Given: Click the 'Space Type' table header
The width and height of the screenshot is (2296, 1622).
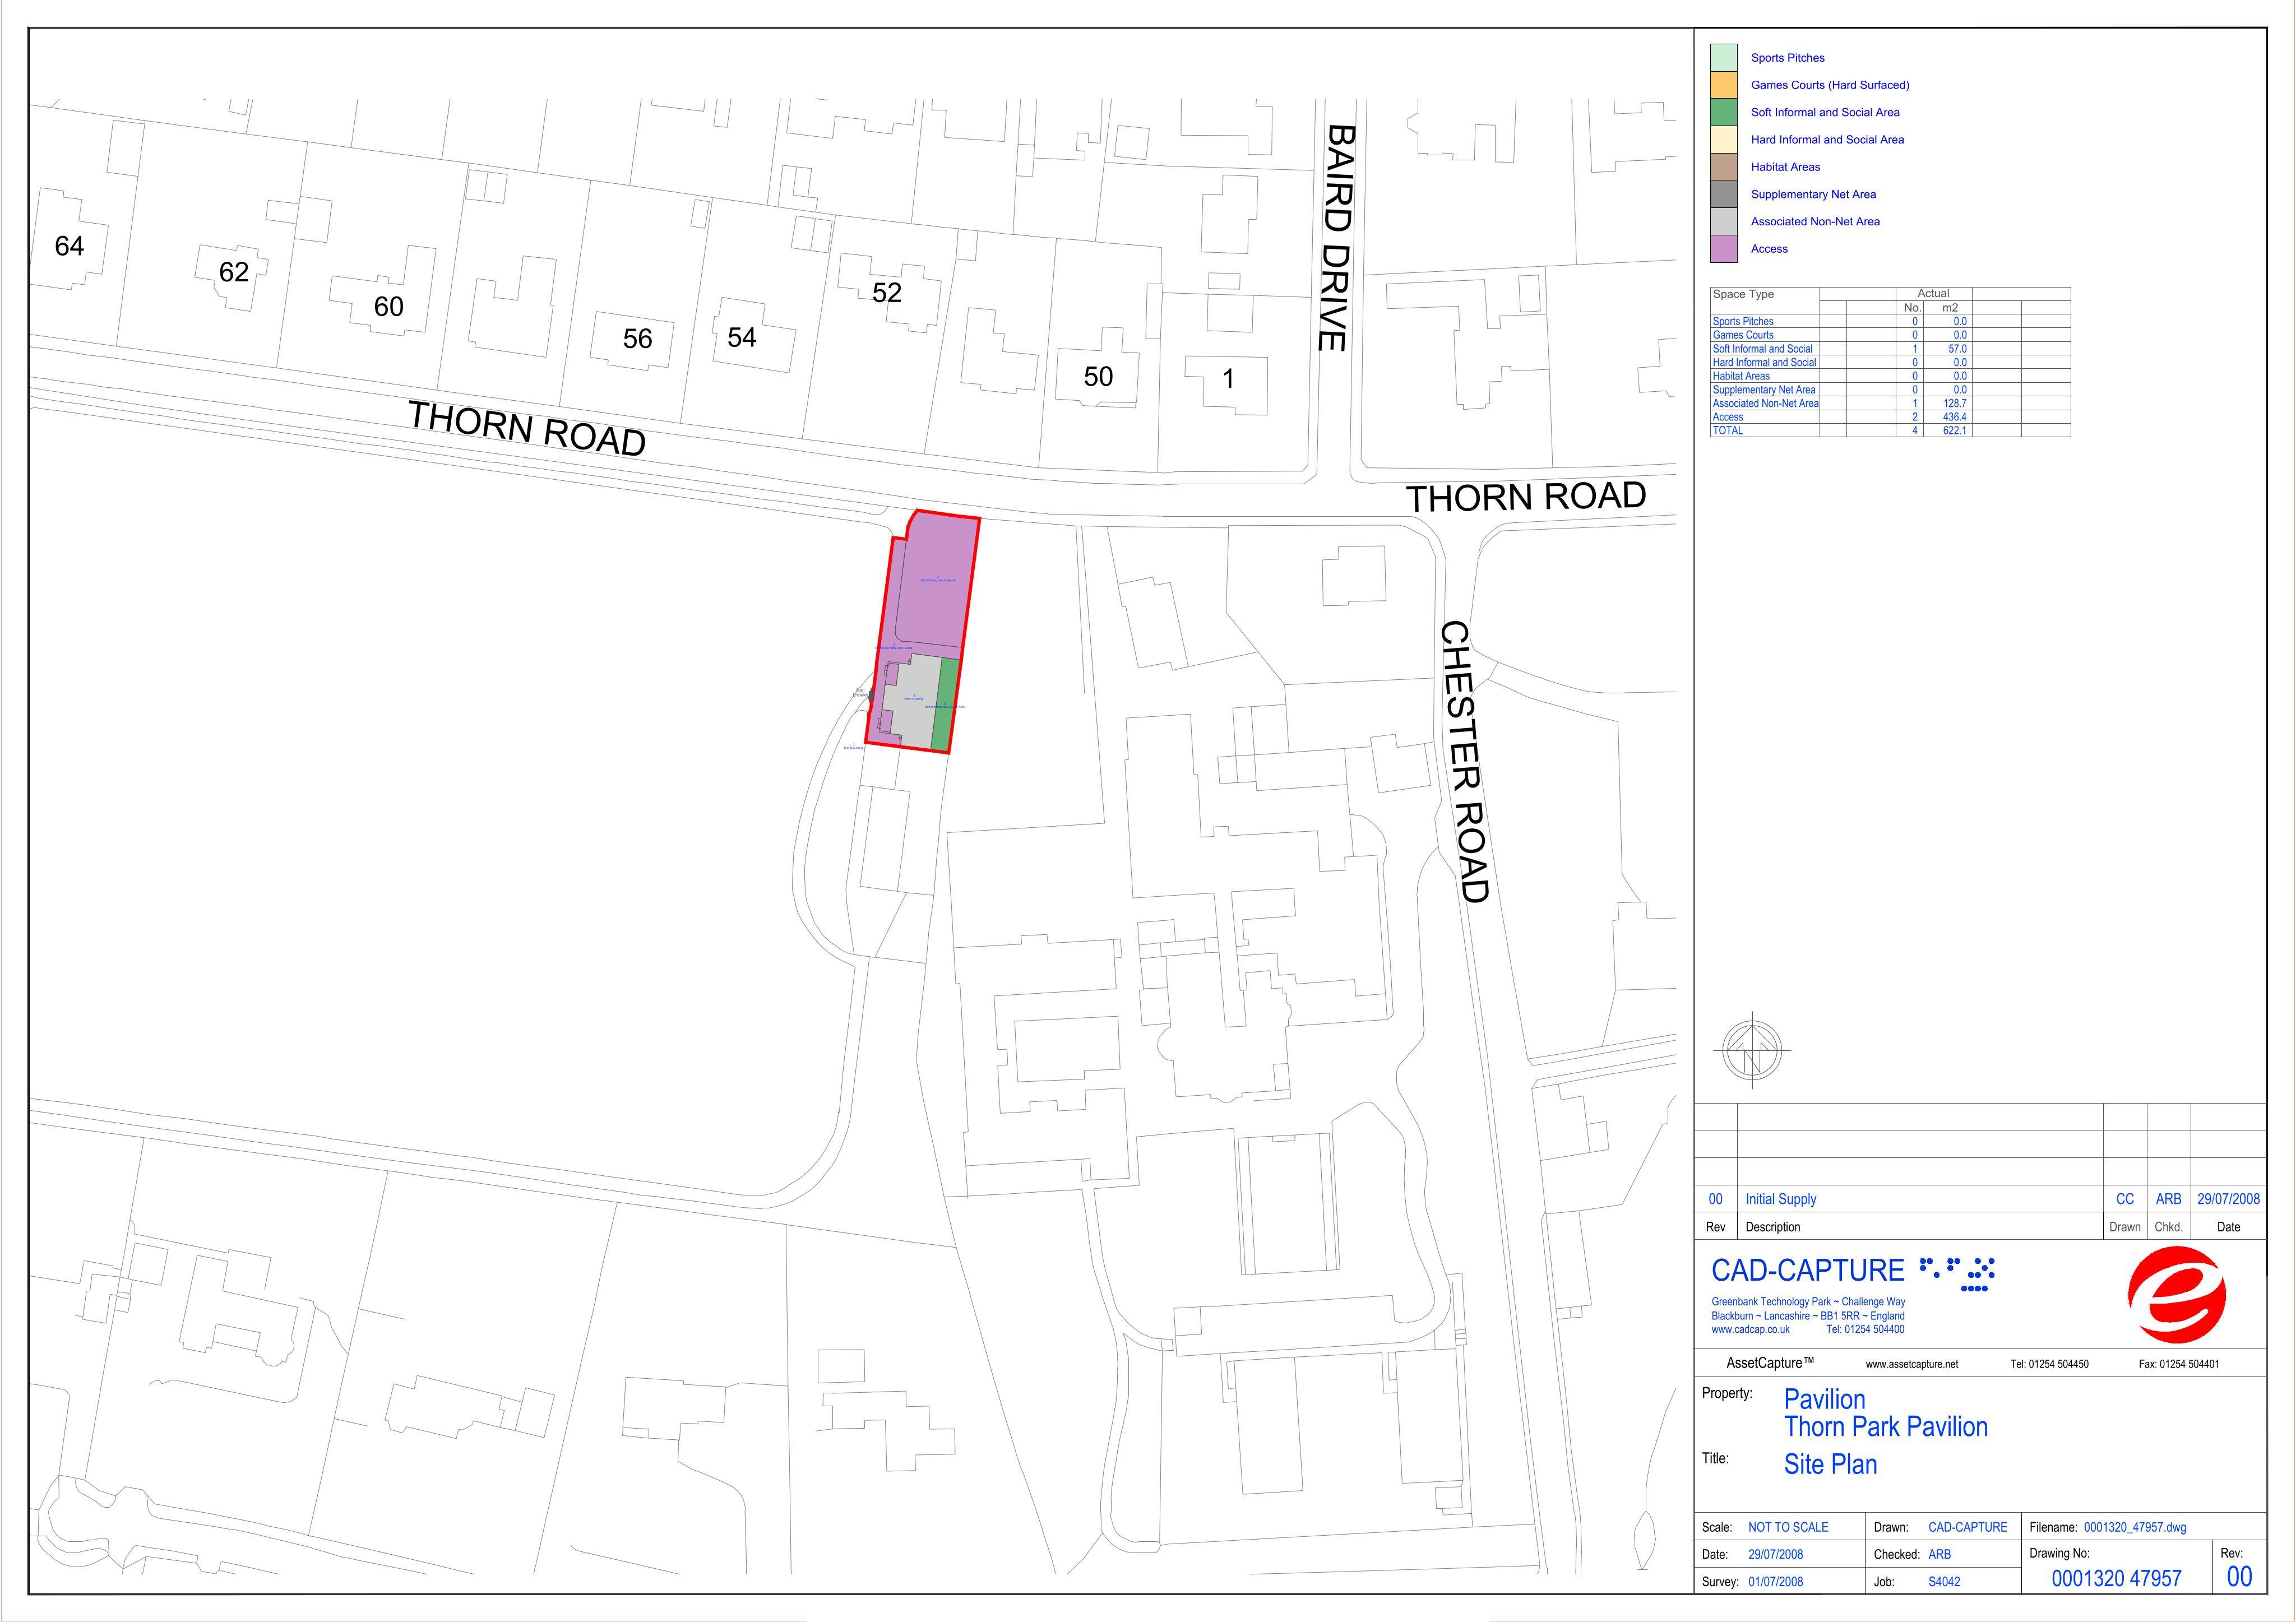Looking at the screenshot, I should pos(1743,294).
